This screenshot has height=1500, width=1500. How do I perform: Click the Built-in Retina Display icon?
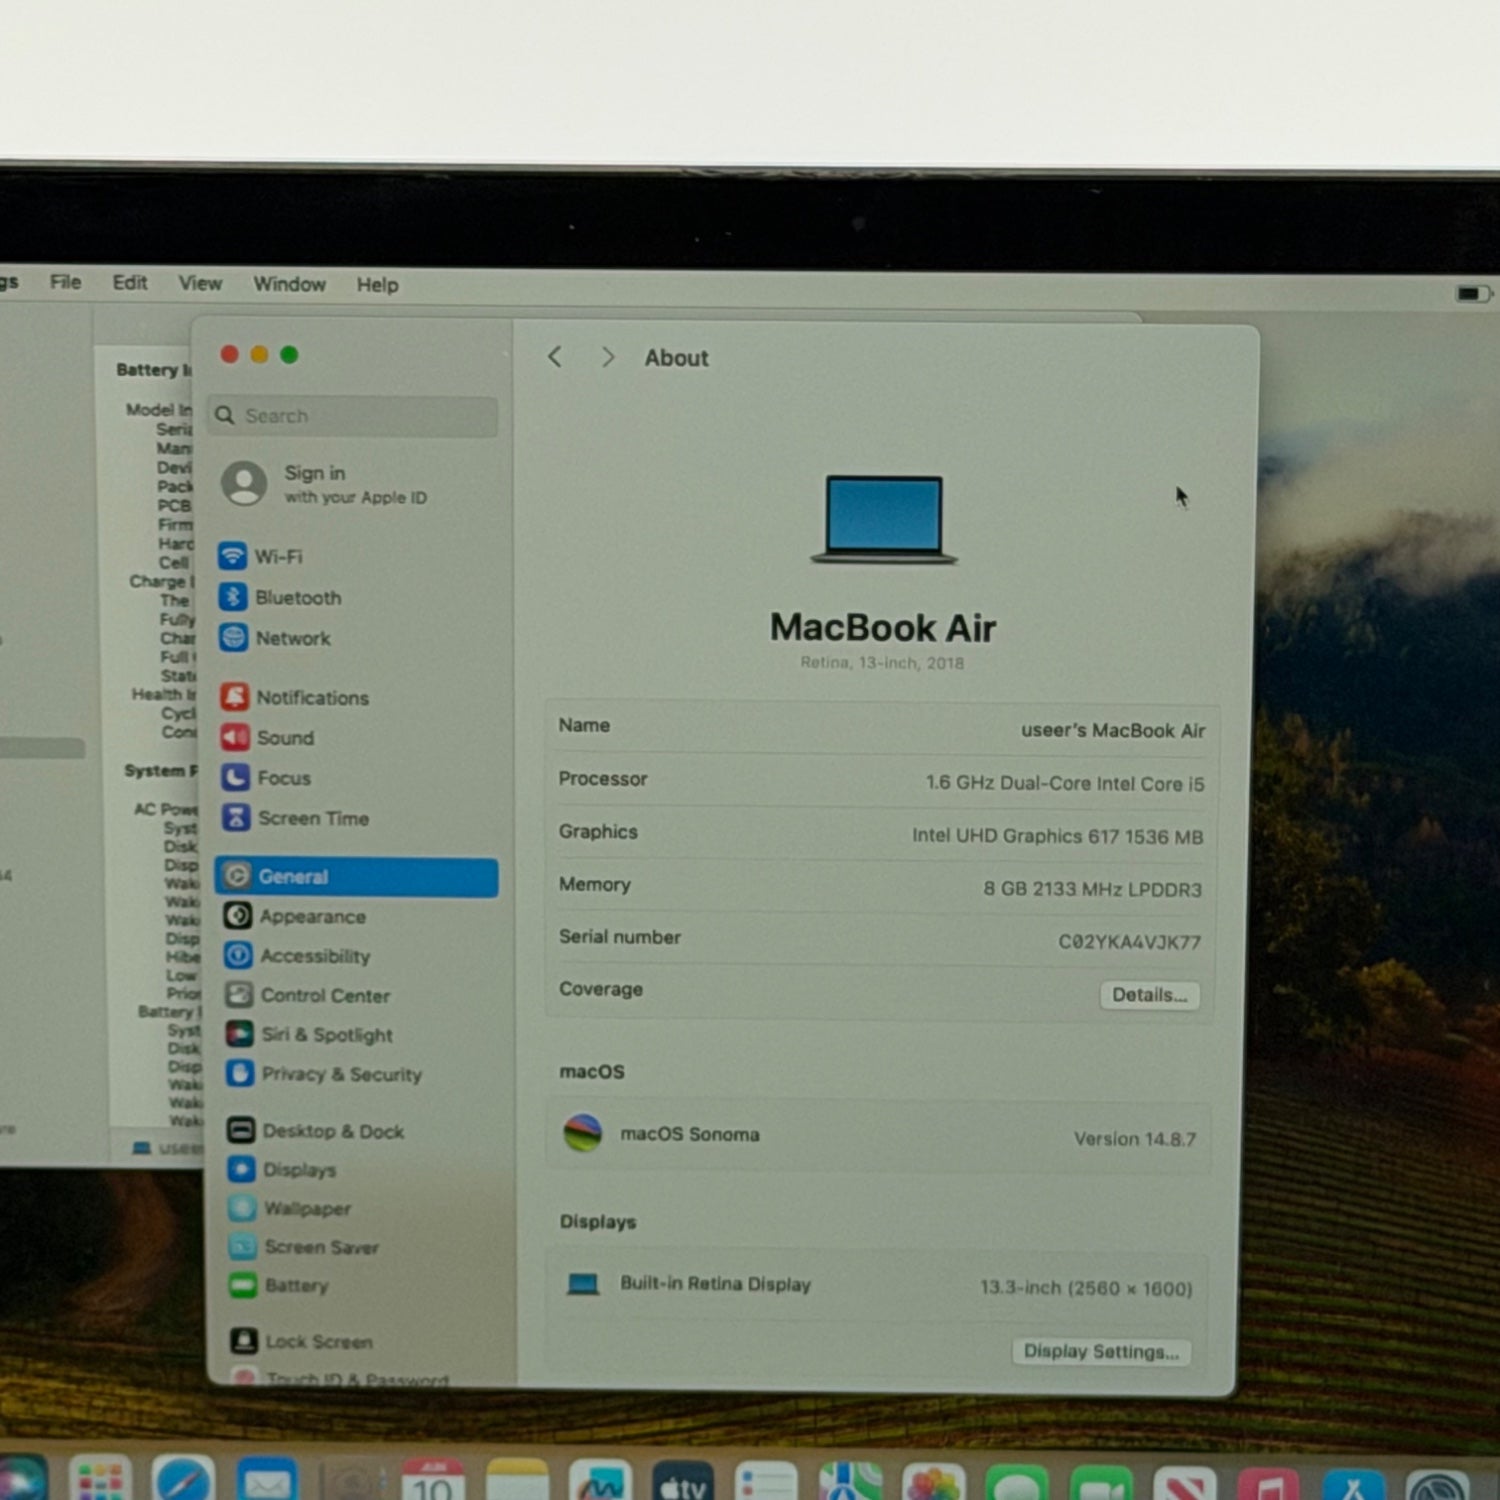pos(583,1283)
